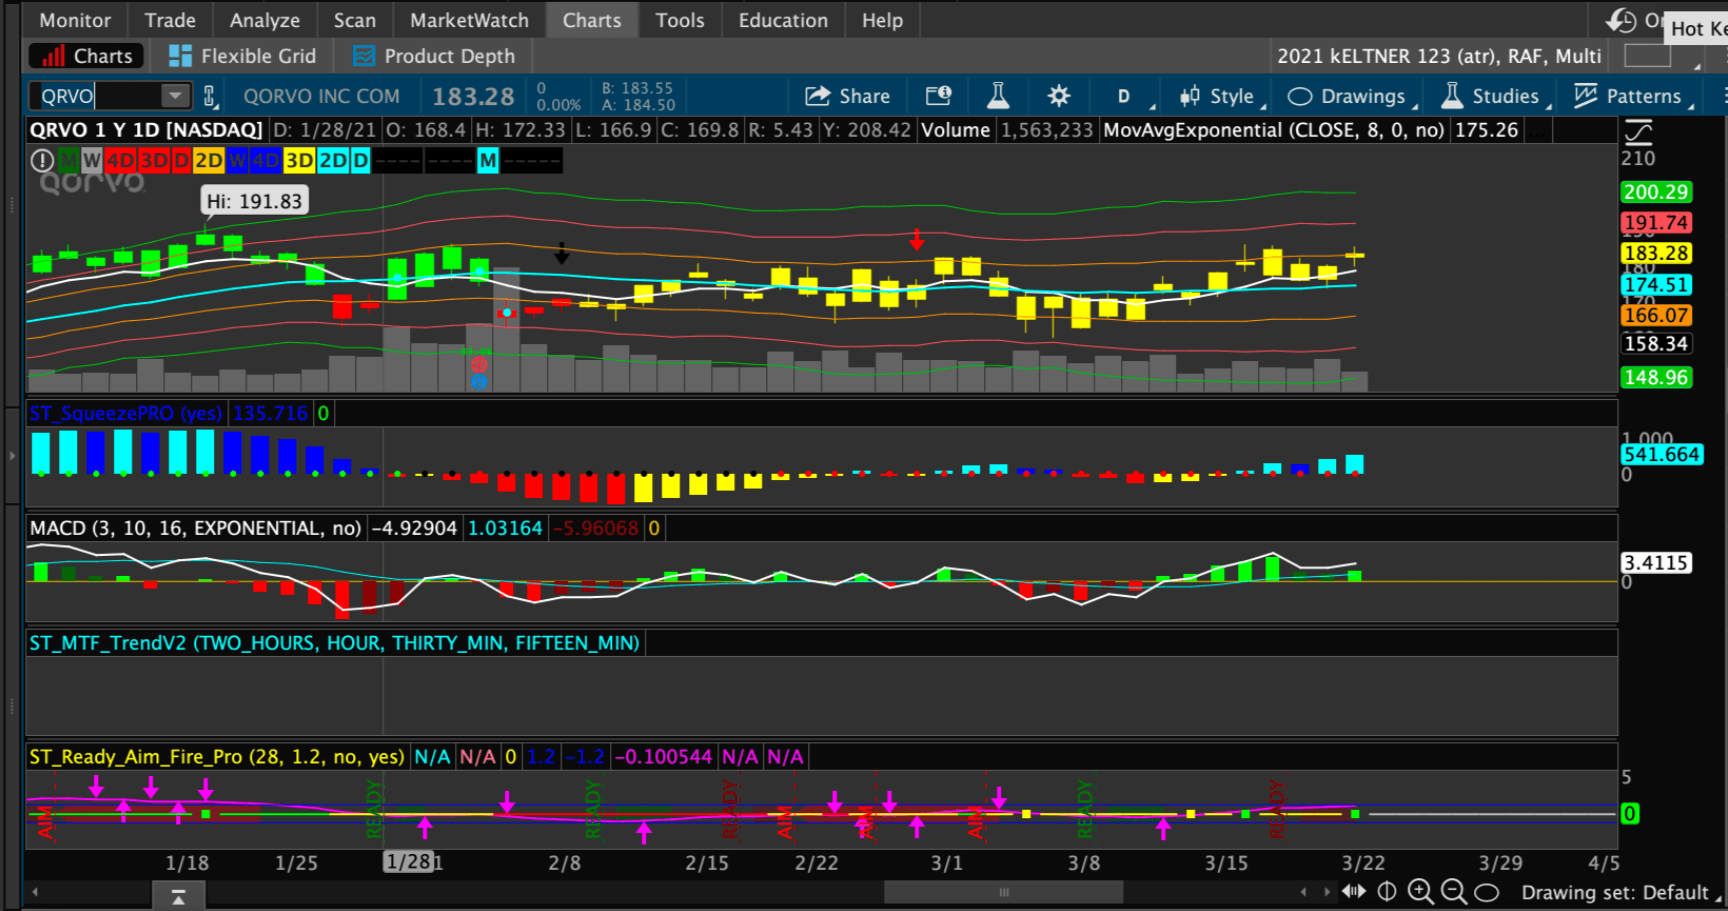Screen dimensions: 1728x911
Task: Expand the QRVO symbol dropdown arrow
Action: coord(175,96)
